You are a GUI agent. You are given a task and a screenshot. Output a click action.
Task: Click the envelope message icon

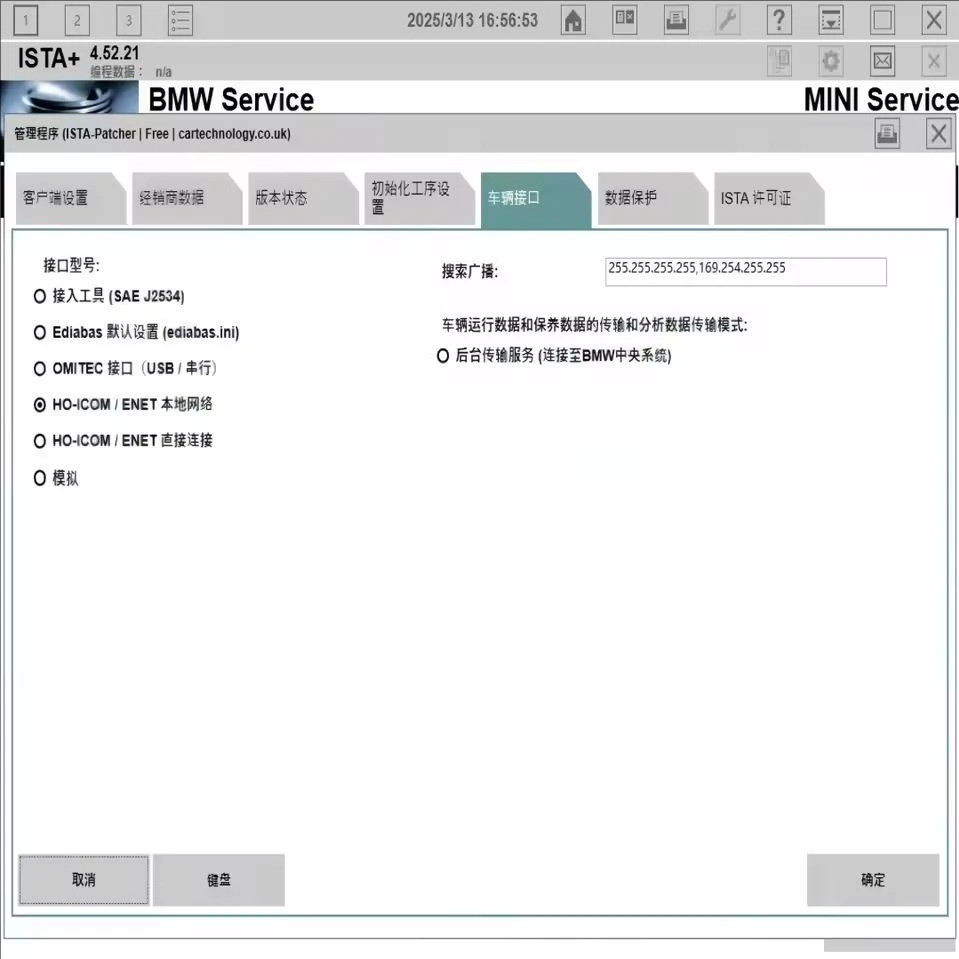[x=882, y=61]
